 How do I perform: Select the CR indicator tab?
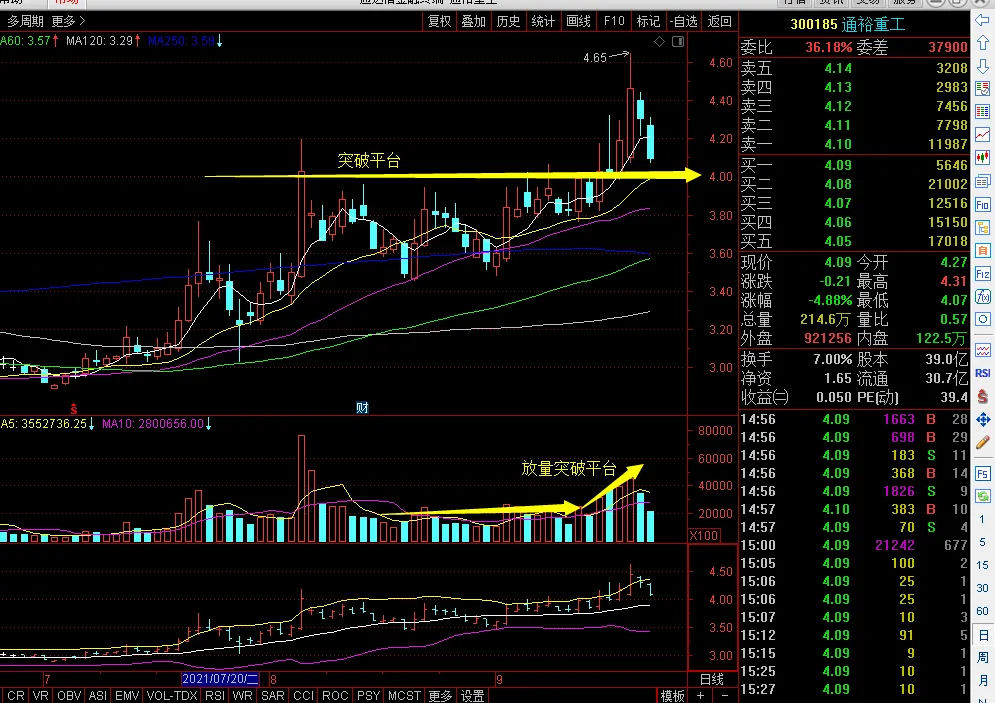pyautogui.click(x=16, y=696)
